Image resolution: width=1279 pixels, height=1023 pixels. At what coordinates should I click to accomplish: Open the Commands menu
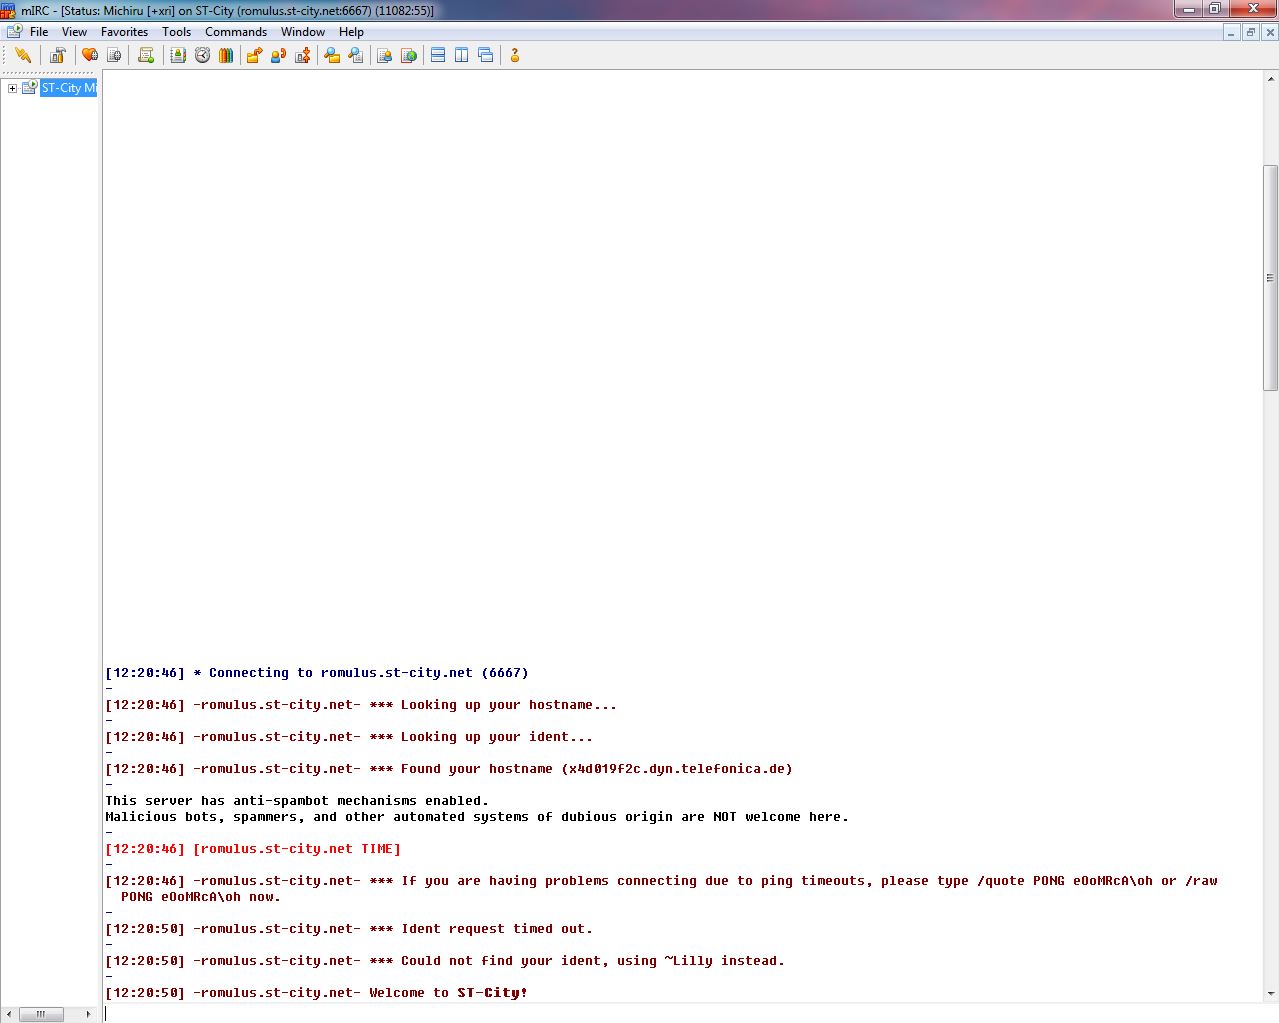tap(235, 32)
